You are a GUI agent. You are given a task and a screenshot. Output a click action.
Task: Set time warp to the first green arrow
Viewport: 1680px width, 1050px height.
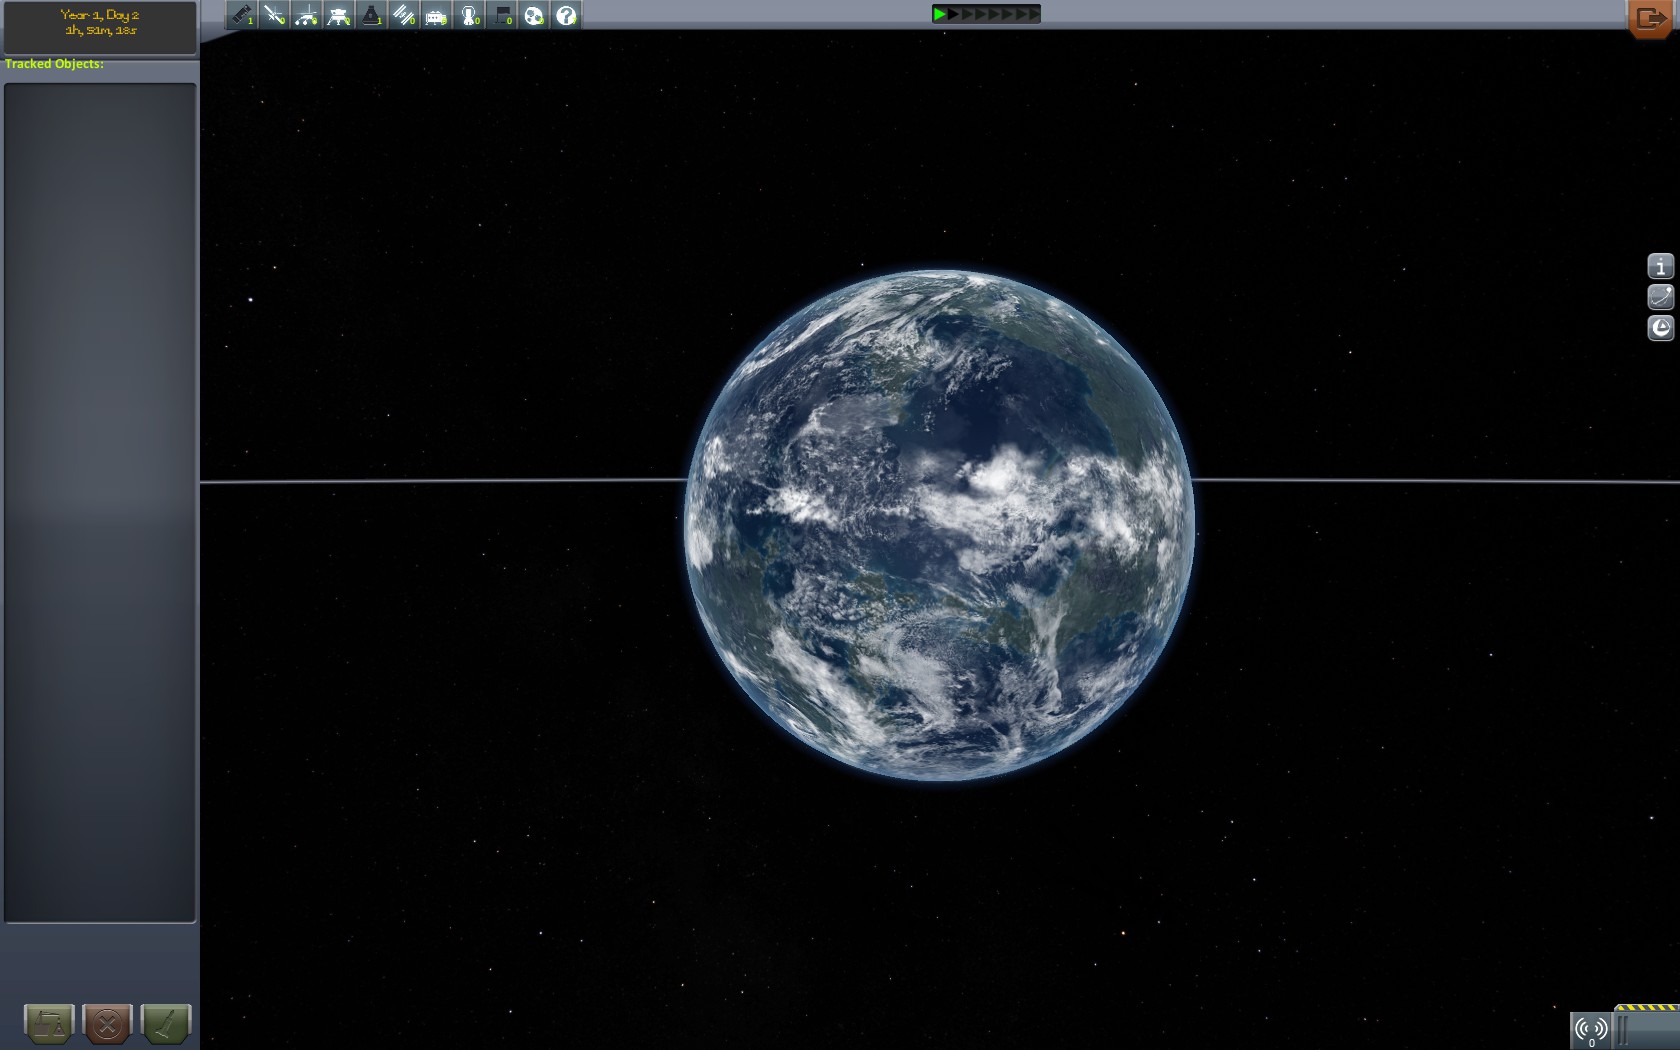(x=939, y=14)
